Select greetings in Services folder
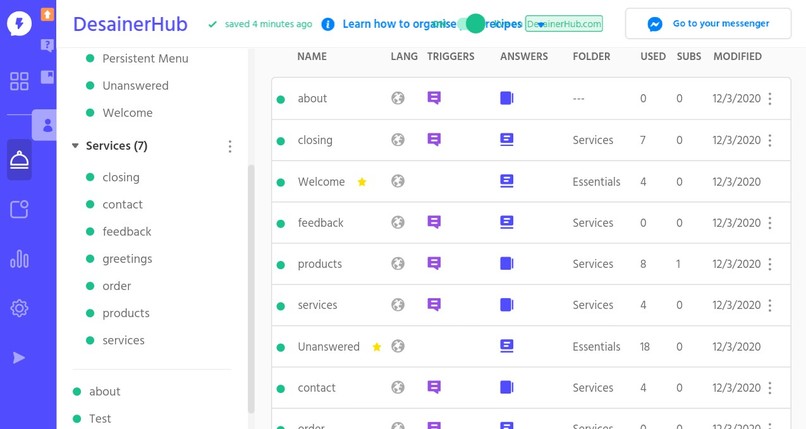This screenshot has width=806, height=429. pyautogui.click(x=127, y=259)
